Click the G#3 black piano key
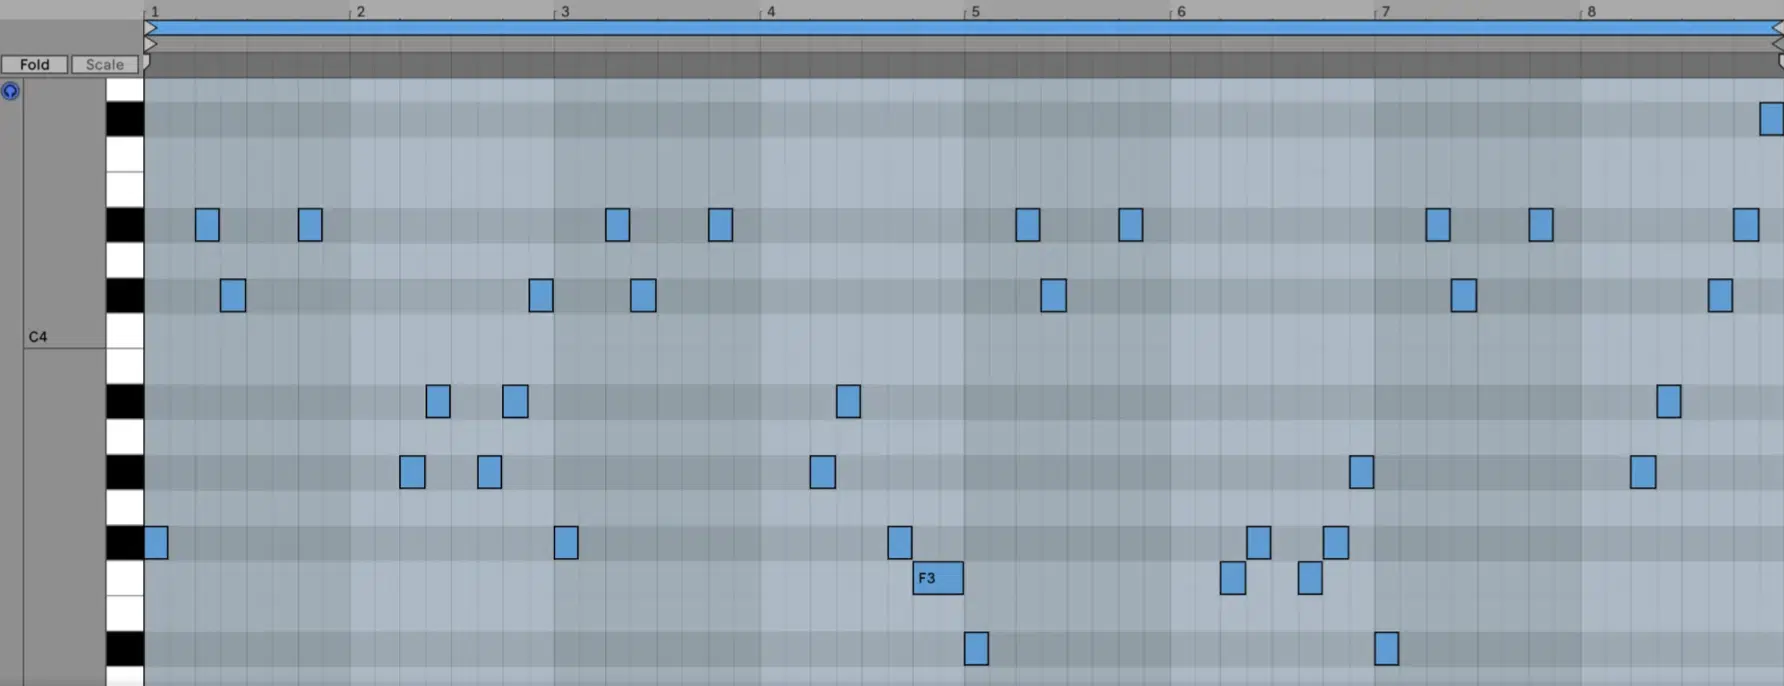Image resolution: width=1784 pixels, height=686 pixels. (x=125, y=472)
